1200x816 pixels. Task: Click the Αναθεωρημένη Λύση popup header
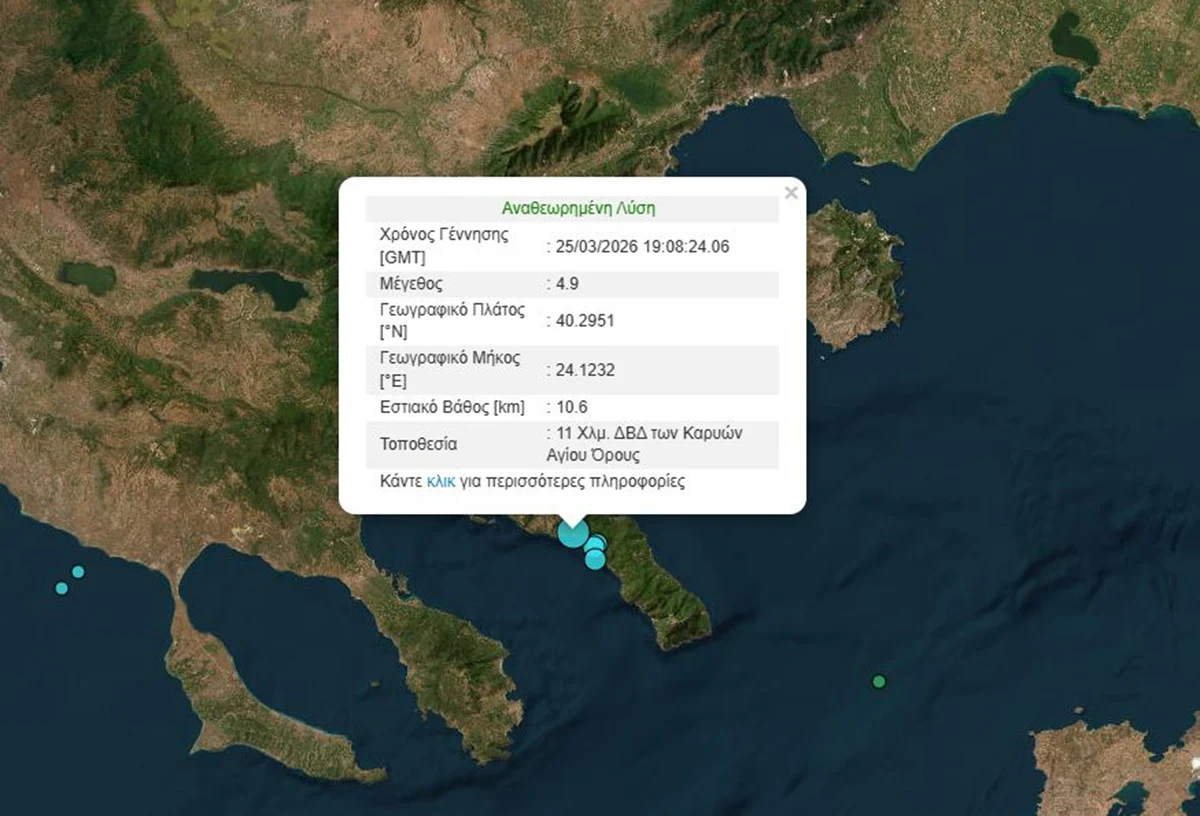[x=578, y=209]
